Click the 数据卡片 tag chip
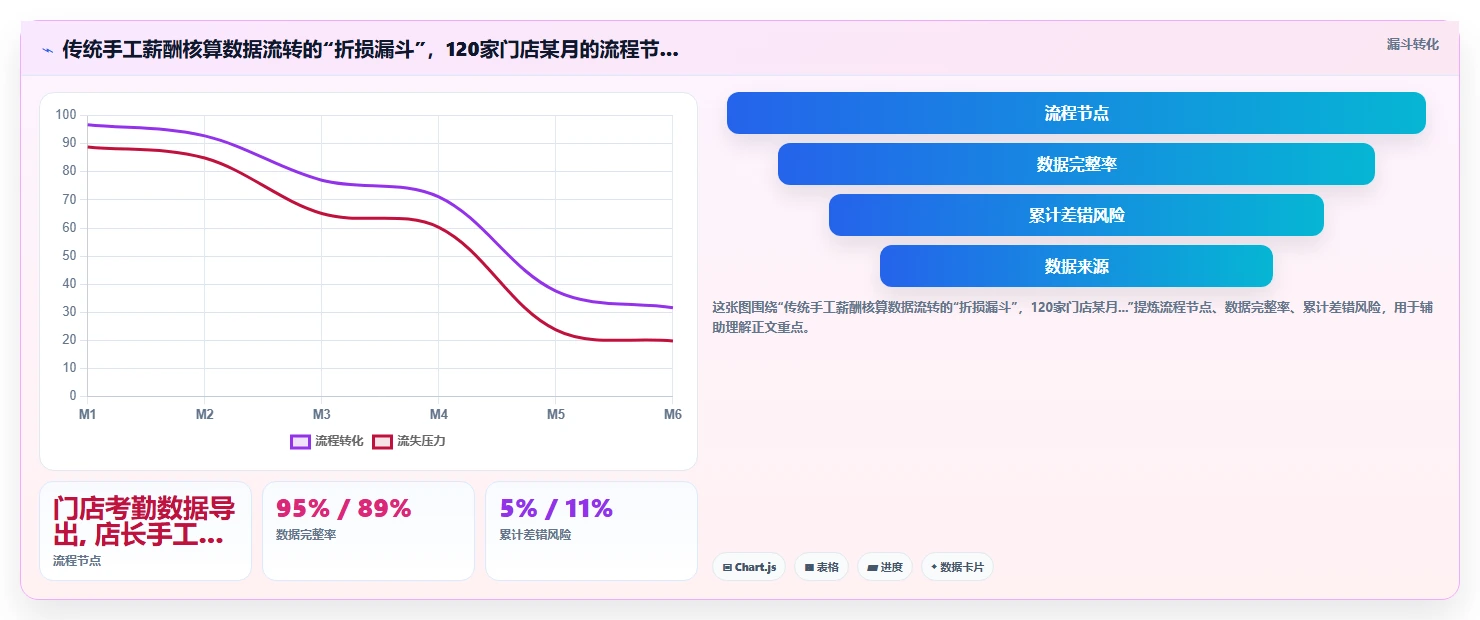This screenshot has height=620, width=1480. click(x=957, y=567)
